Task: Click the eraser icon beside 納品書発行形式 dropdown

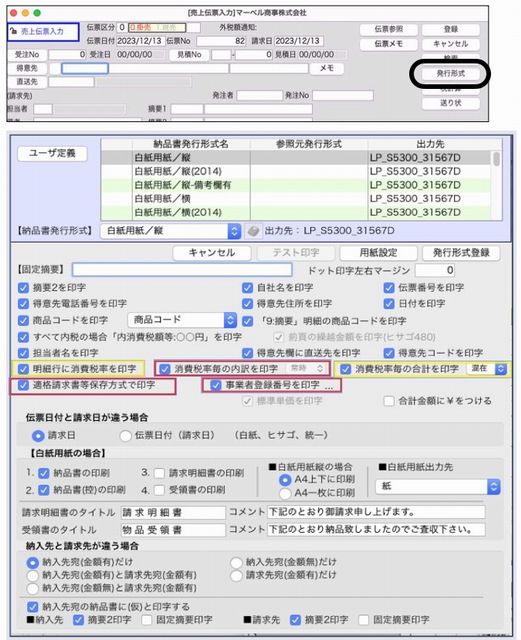Action: click(253, 231)
